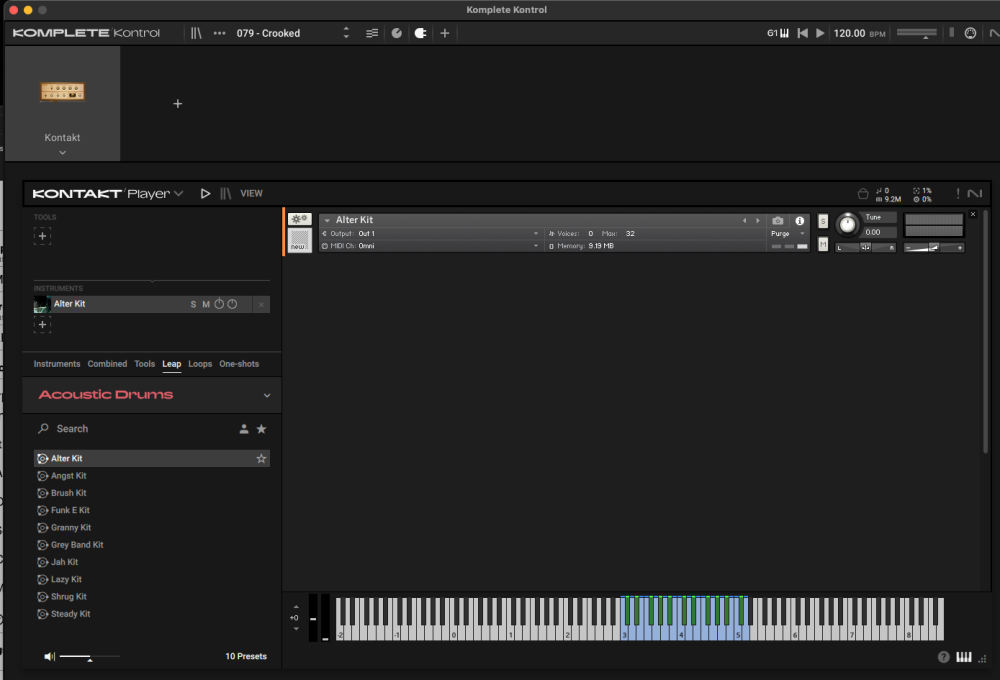Open the plug-in chain panel icon

420,33
